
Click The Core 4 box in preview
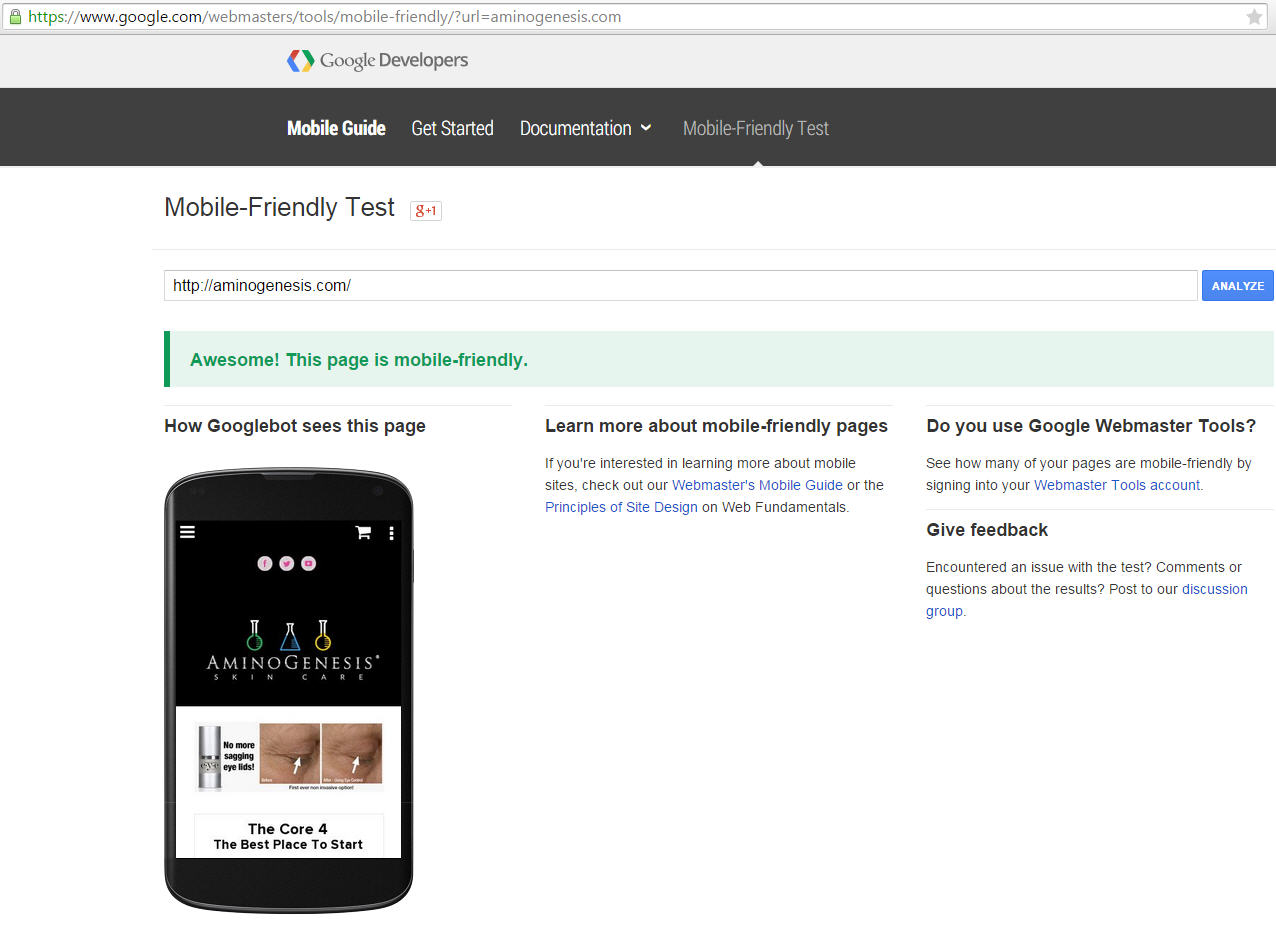(288, 836)
